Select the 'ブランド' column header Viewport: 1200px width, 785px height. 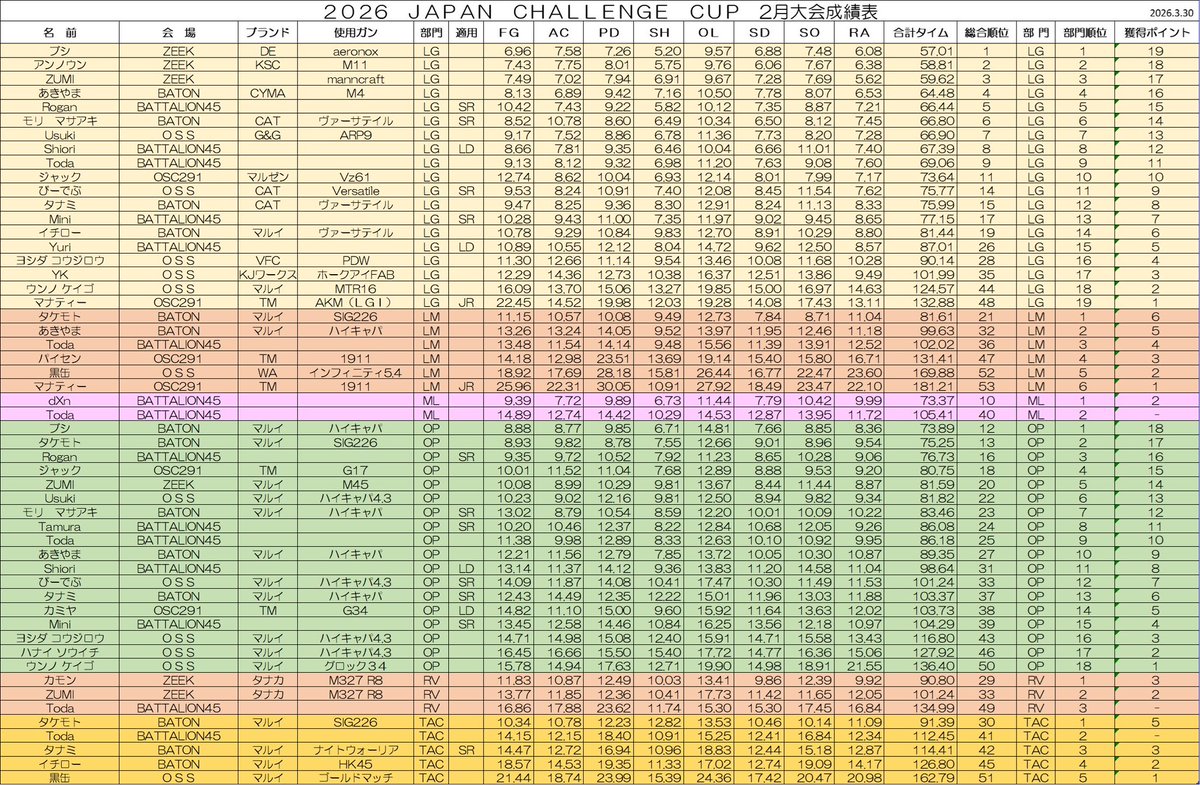(267, 32)
